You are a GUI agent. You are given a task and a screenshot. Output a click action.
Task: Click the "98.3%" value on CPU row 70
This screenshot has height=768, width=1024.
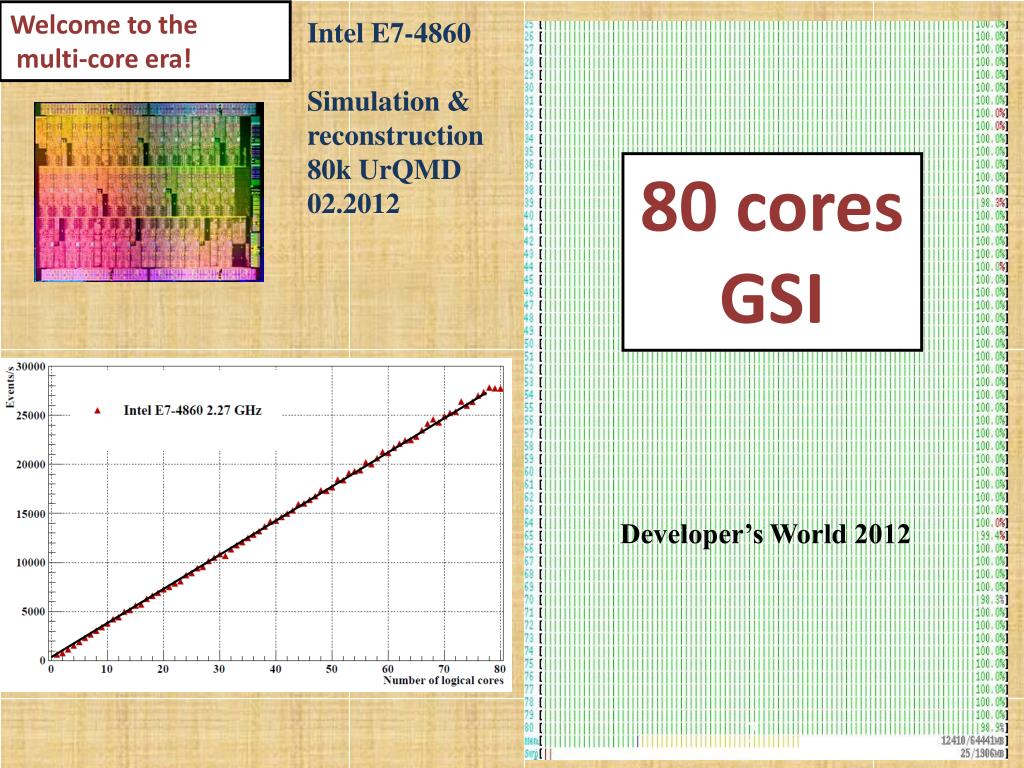991,600
